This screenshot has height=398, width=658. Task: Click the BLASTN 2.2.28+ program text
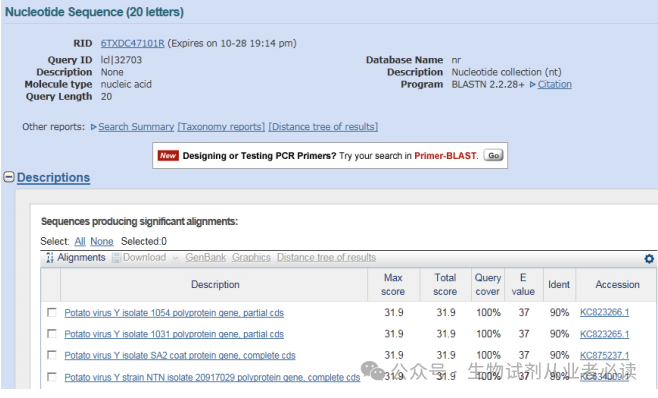click(x=488, y=84)
